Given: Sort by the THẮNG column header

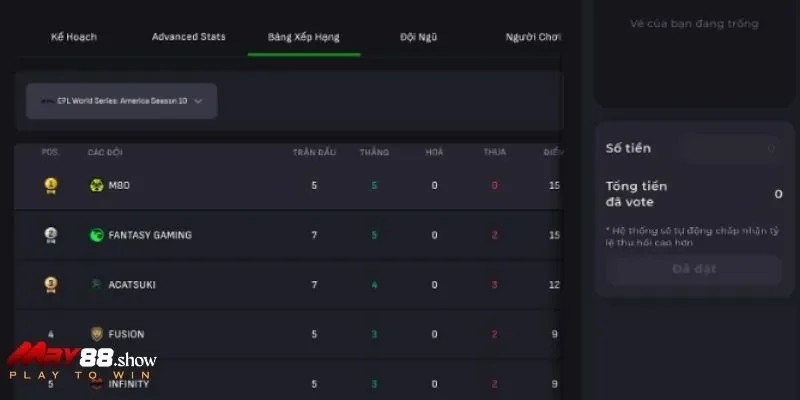Looking at the screenshot, I should coord(374,152).
